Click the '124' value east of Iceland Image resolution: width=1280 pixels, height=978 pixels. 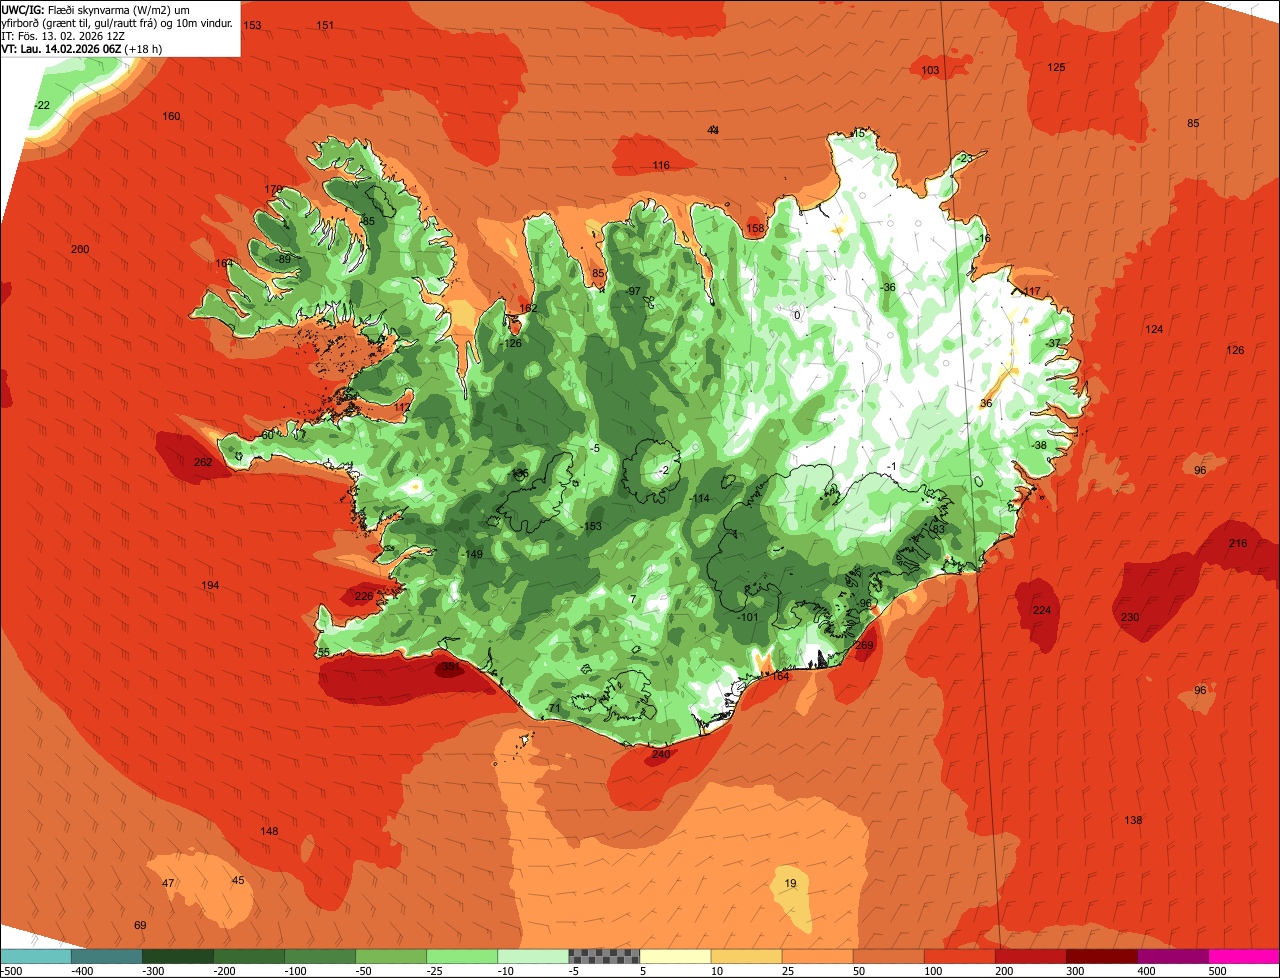1154,329
